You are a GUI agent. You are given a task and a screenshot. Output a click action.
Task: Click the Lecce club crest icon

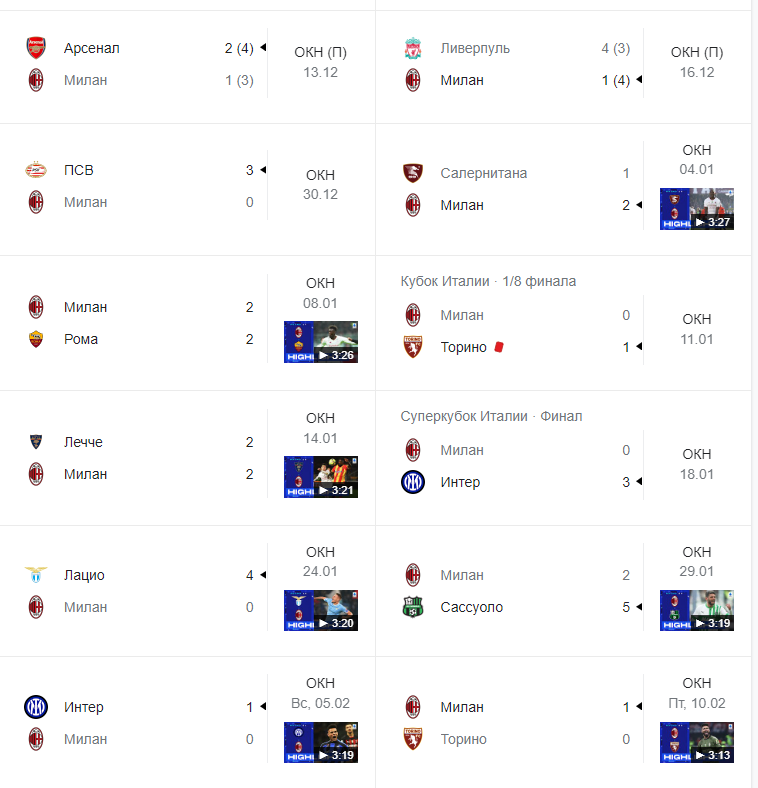pos(36,442)
